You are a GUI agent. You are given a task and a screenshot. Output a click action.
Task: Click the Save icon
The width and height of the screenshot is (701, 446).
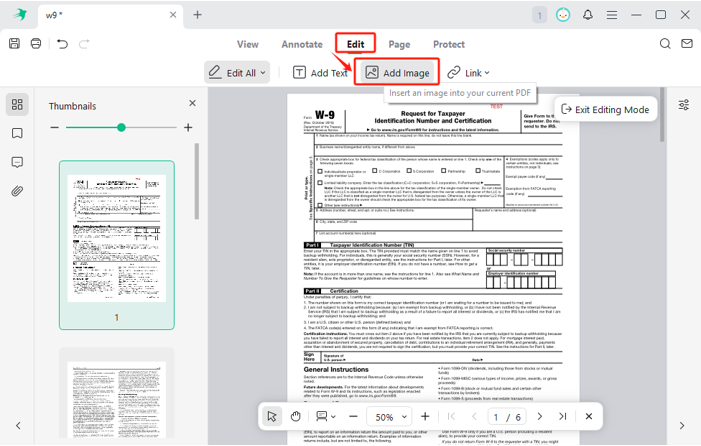(x=14, y=43)
